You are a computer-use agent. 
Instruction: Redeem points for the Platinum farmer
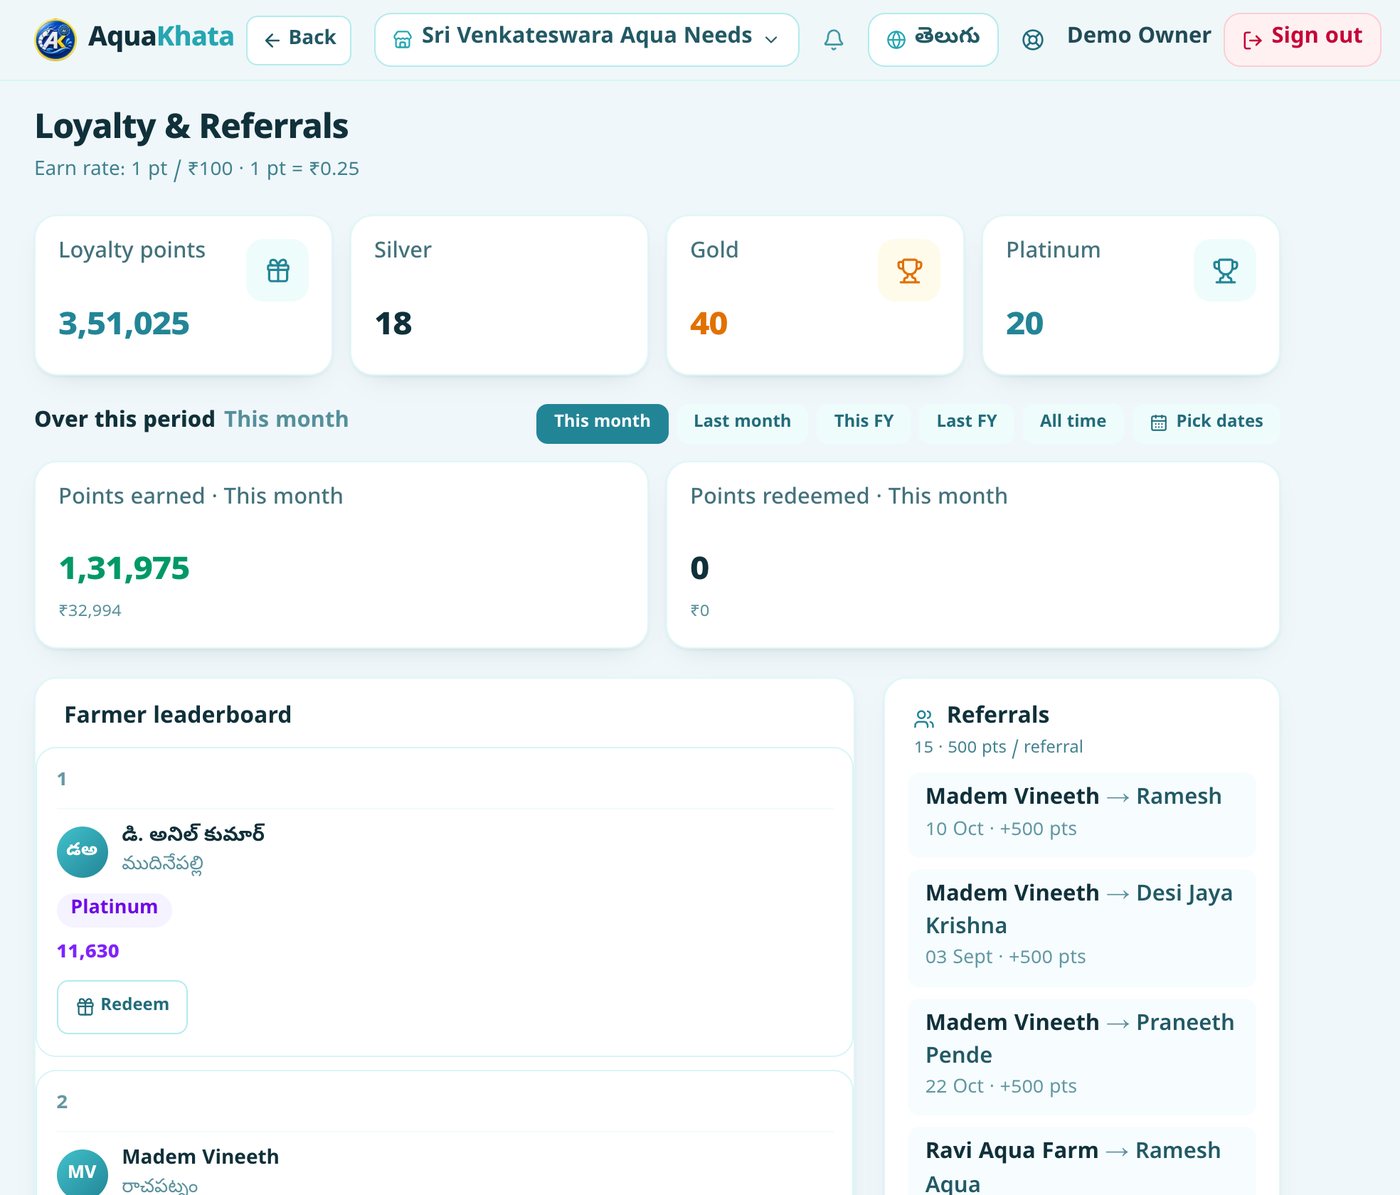pyautogui.click(x=122, y=1006)
